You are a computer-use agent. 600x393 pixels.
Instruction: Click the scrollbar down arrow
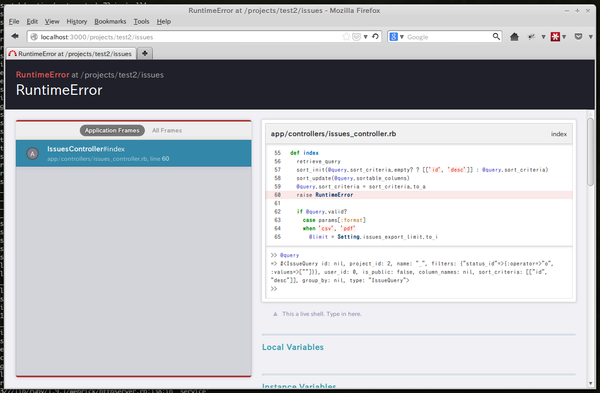(590, 383)
